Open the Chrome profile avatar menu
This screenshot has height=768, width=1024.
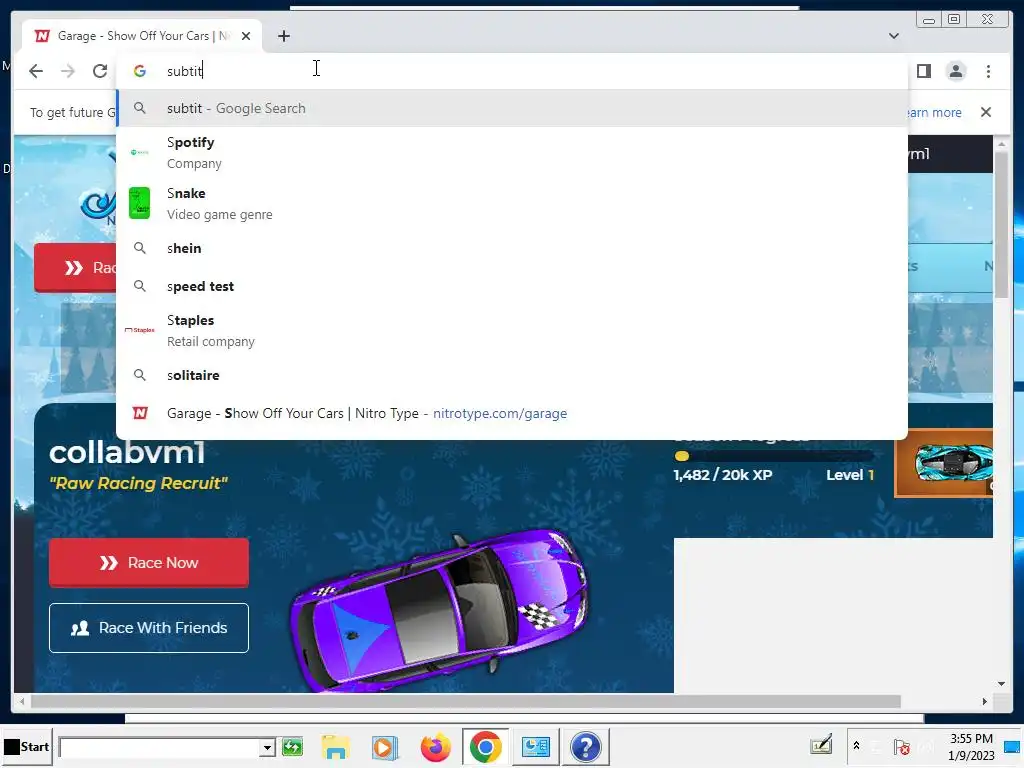pyautogui.click(x=955, y=71)
